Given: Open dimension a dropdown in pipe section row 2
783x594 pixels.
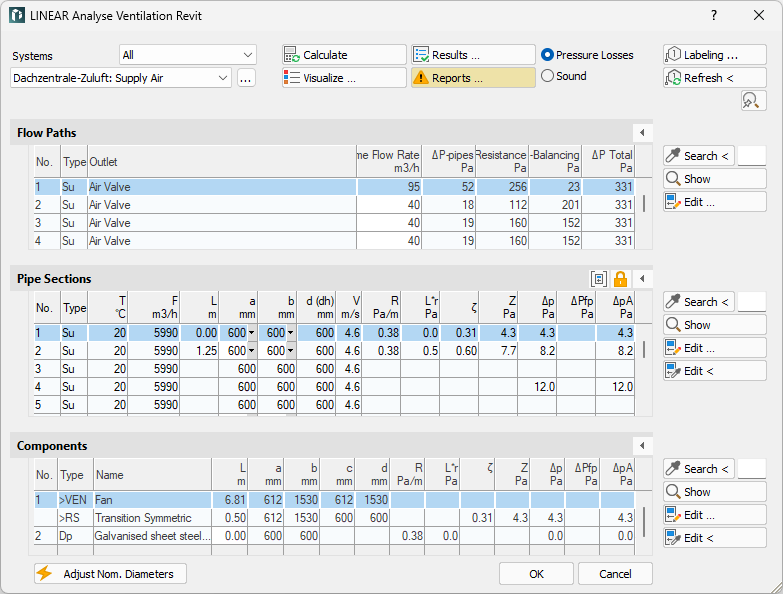Looking at the screenshot, I should pos(252,350).
